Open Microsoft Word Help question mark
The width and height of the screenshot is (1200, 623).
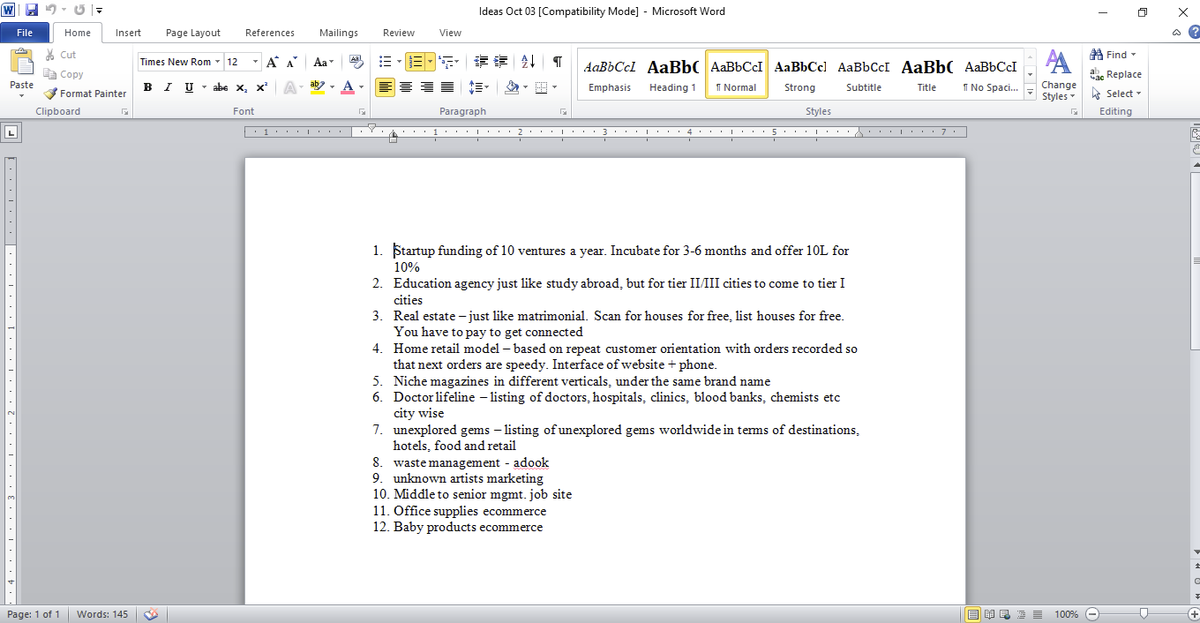tap(1193, 33)
